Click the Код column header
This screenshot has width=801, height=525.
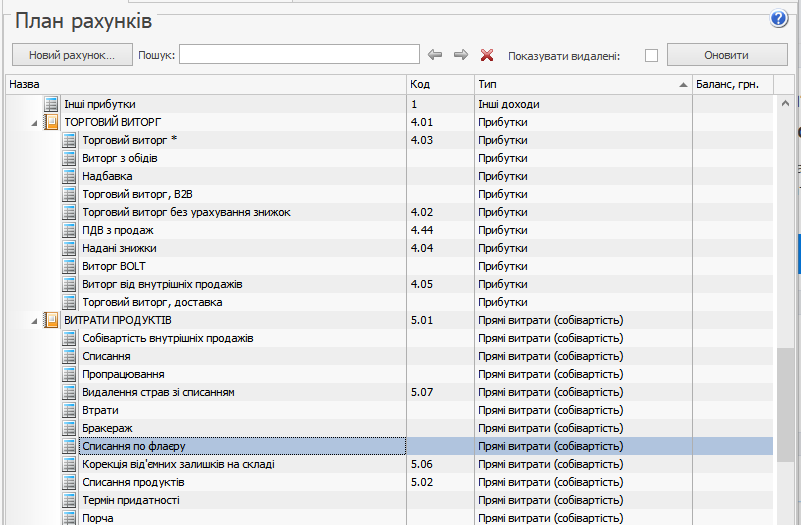coord(438,84)
